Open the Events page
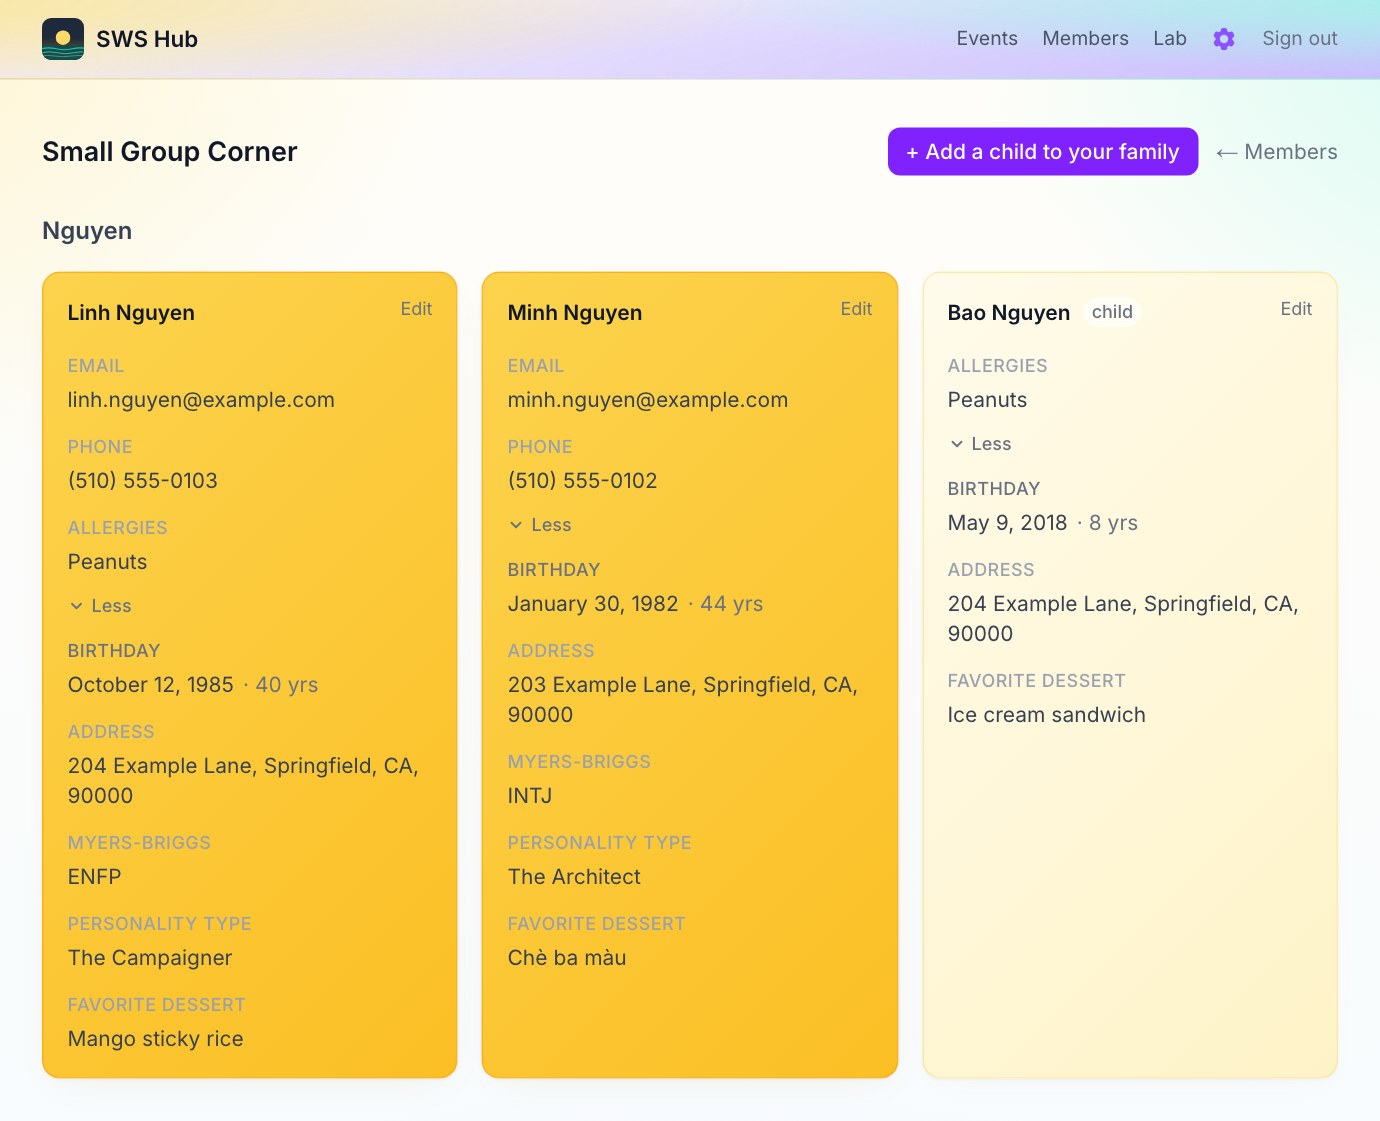The image size is (1380, 1121). [x=987, y=39]
